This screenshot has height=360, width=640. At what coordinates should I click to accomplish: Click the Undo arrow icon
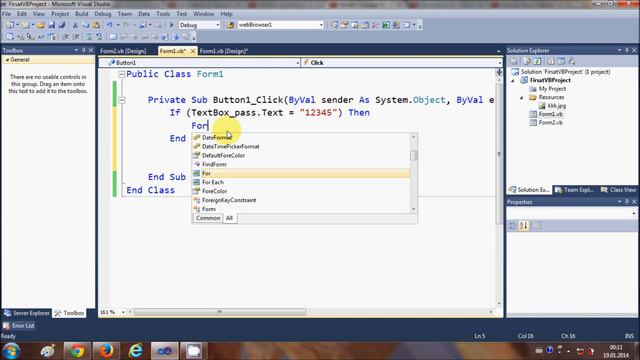[109, 25]
